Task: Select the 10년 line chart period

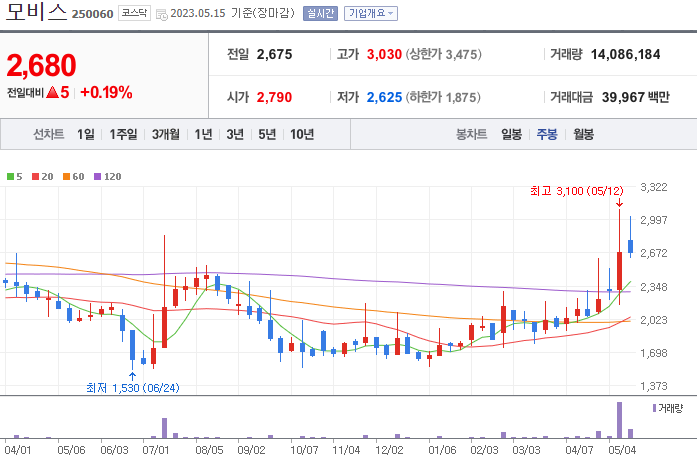Action: click(x=302, y=134)
